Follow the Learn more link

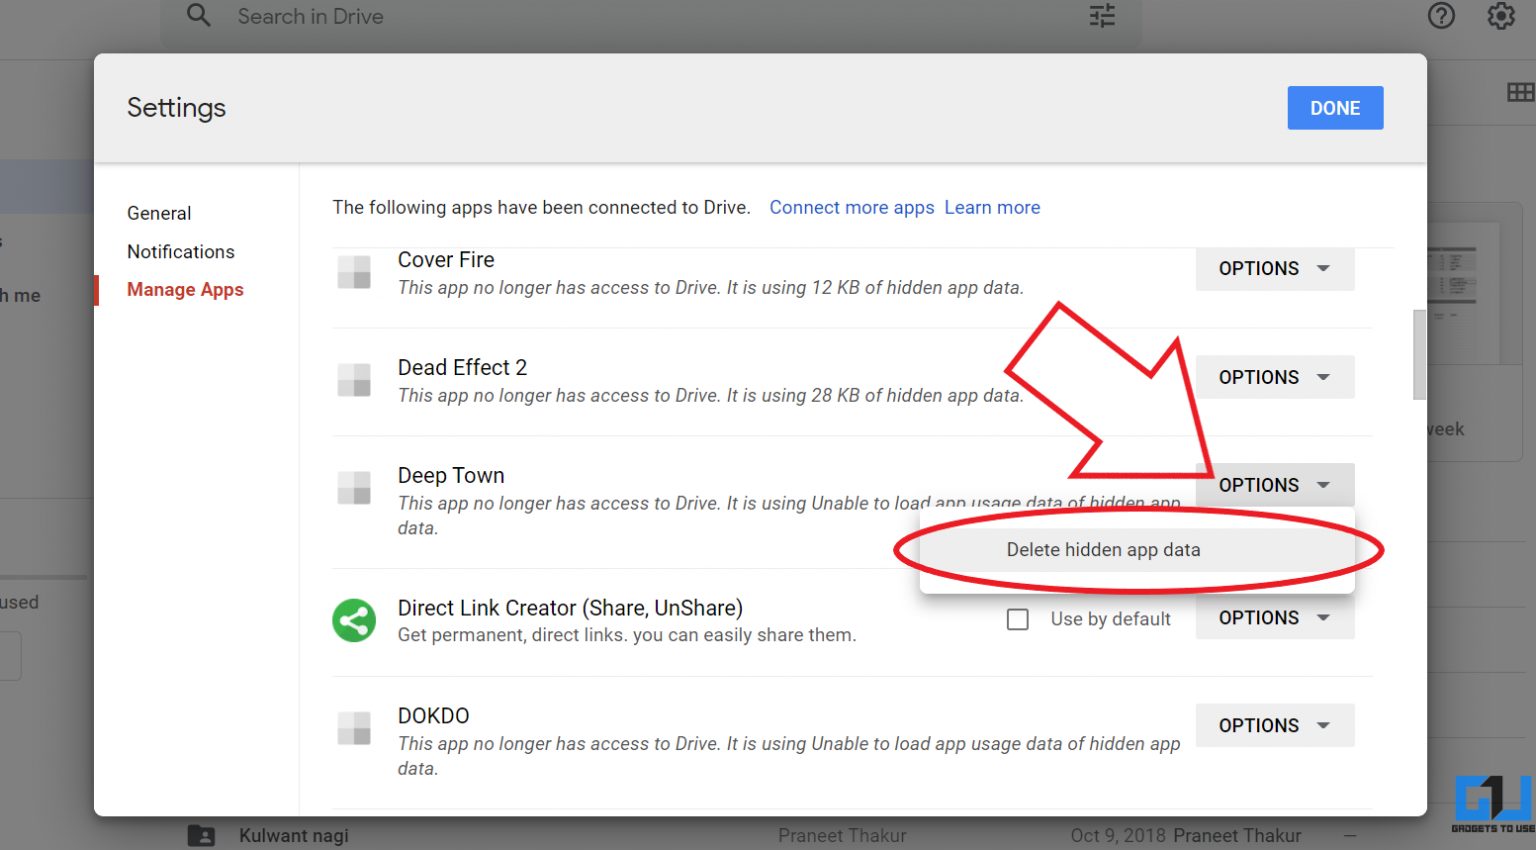[x=992, y=207]
